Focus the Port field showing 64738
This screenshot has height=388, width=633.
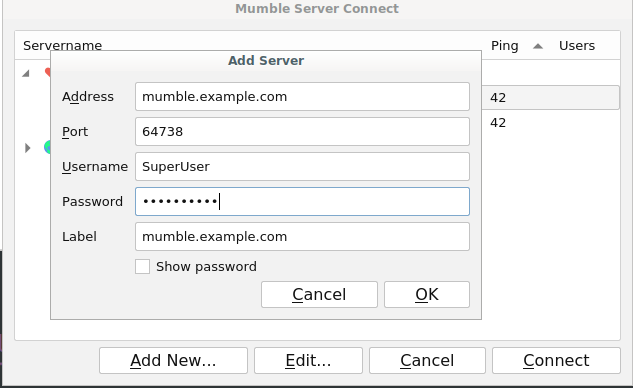coord(302,132)
